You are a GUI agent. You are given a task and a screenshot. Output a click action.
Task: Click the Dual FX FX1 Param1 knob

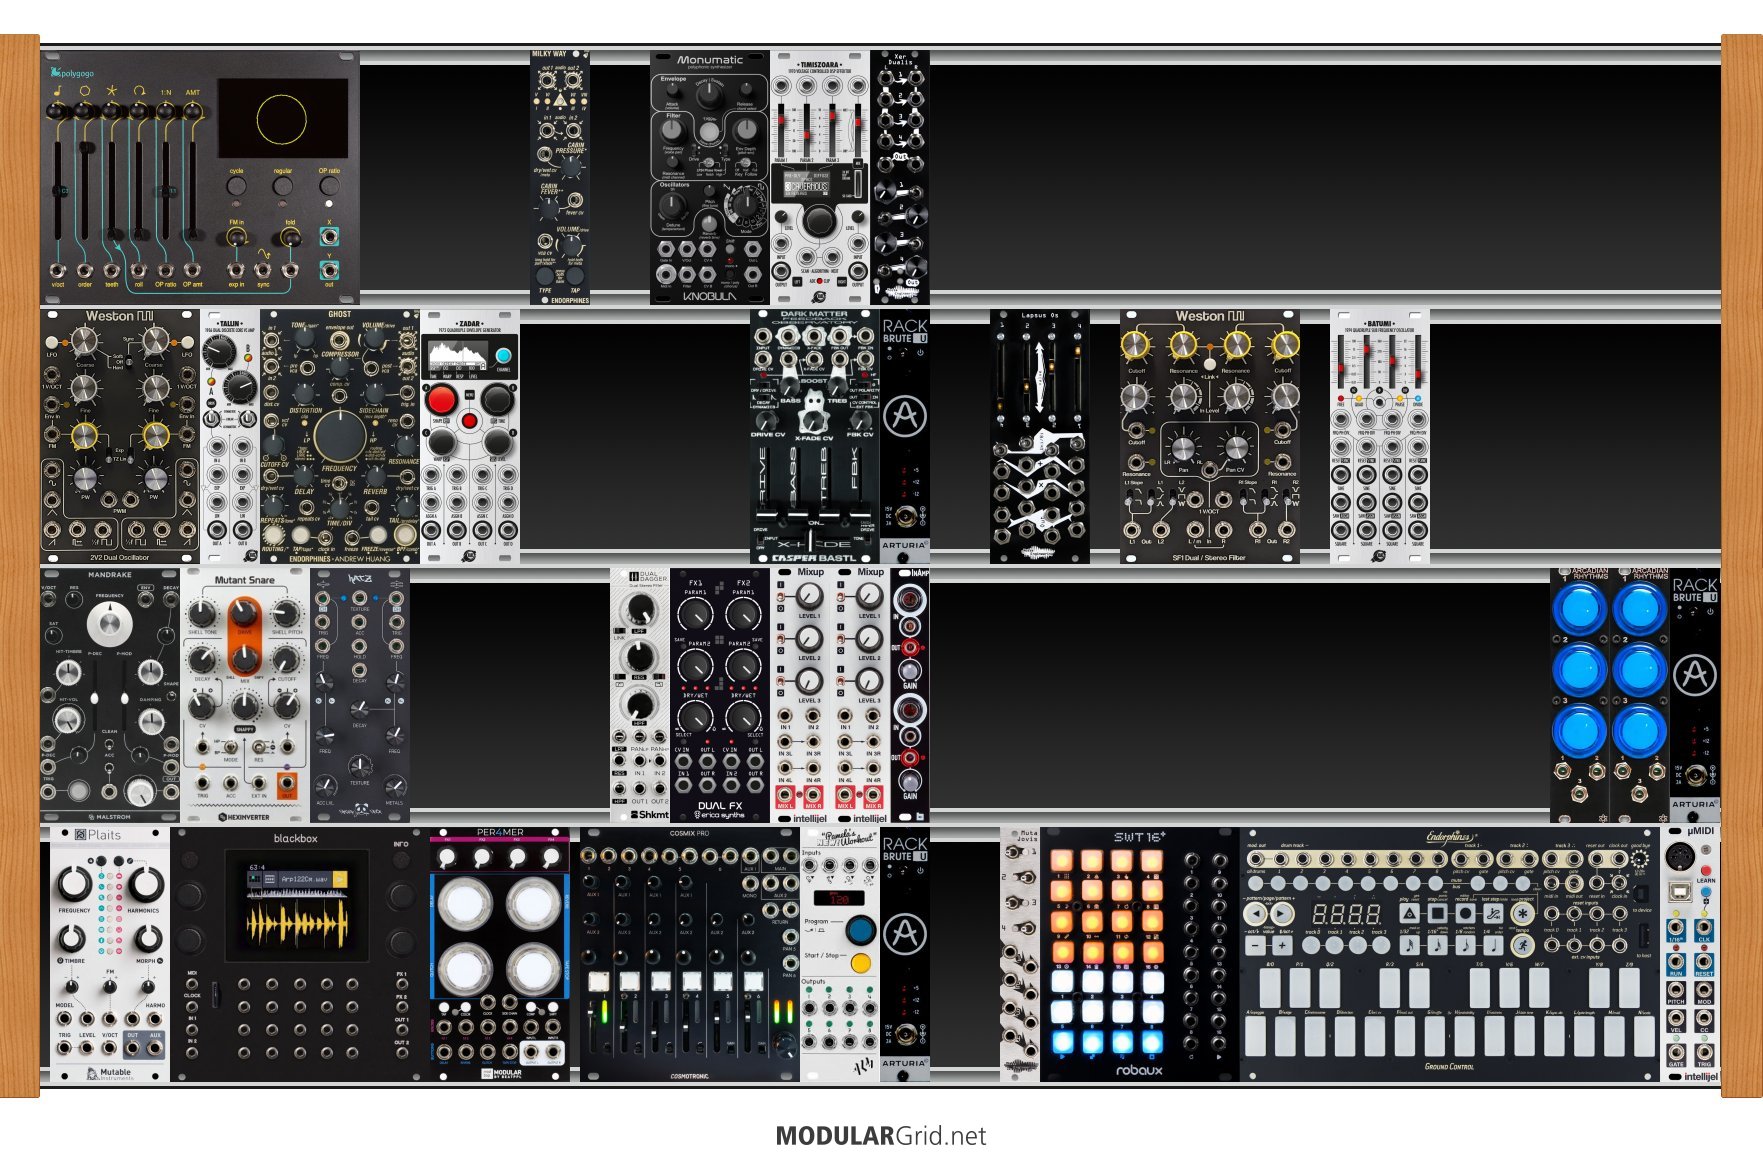[695, 614]
